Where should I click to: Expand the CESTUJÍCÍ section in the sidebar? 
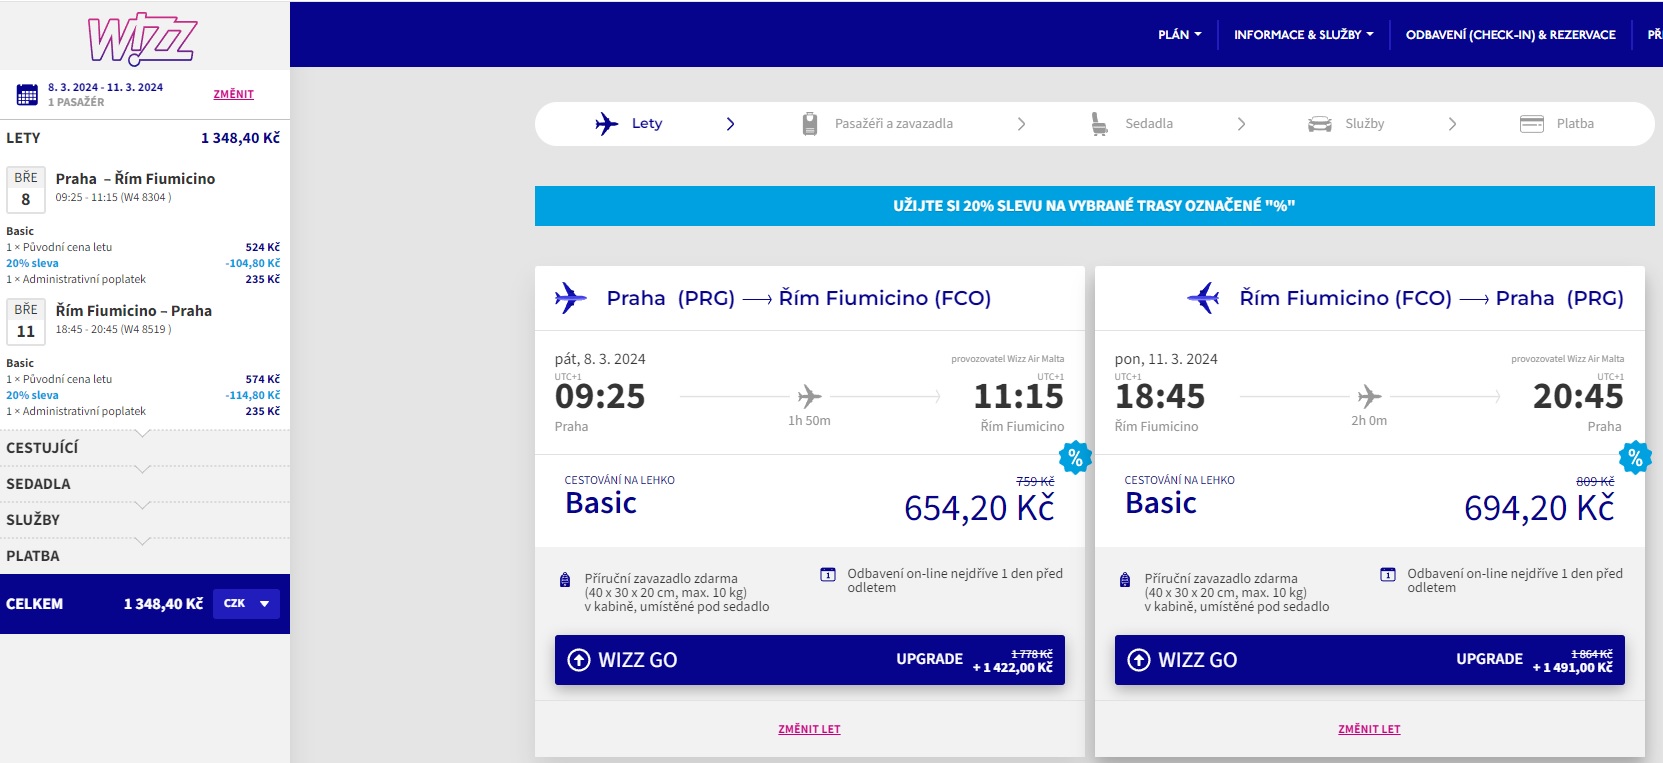coord(145,448)
